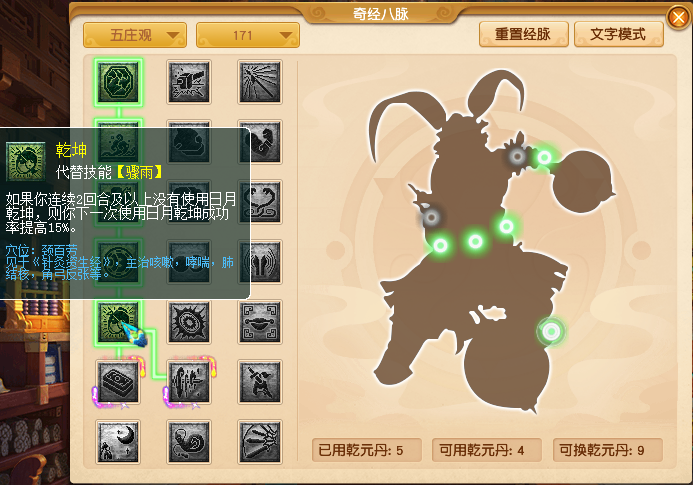Close the 奇经八脉 window
693x485 pixels.
tap(678, 18)
